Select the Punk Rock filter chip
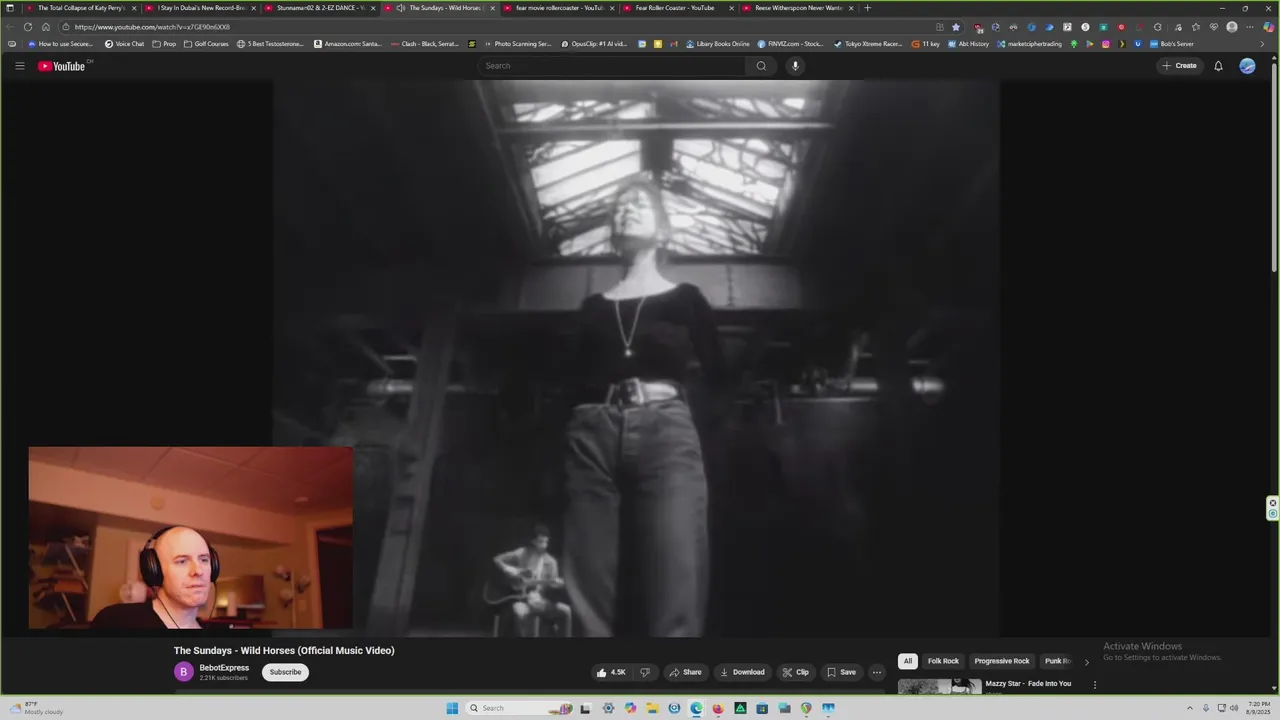Screen dimensions: 1280x720 pos(1058,661)
